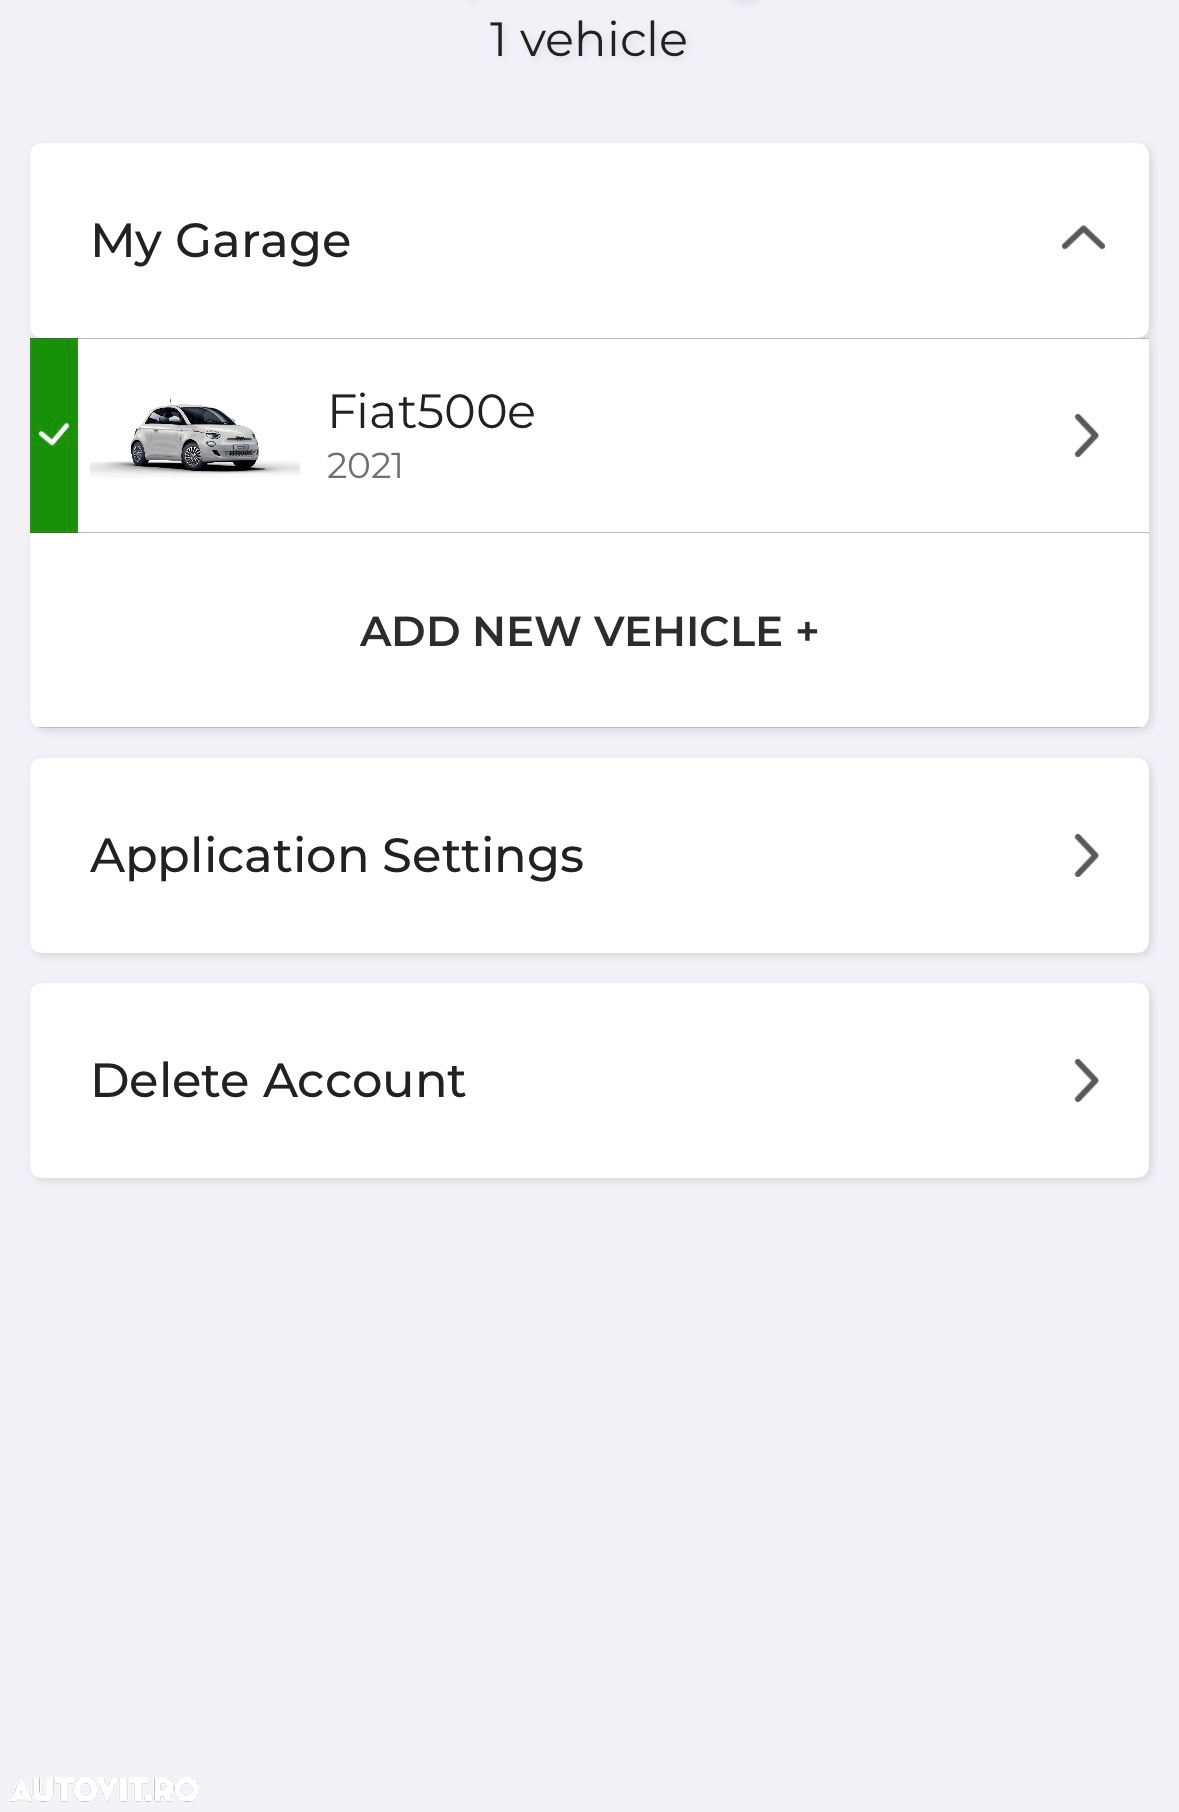The height and width of the screenshot is (1812, 1179).
Task: Toggle the green active-vehicle selection bar
Action: pos(54,435)
